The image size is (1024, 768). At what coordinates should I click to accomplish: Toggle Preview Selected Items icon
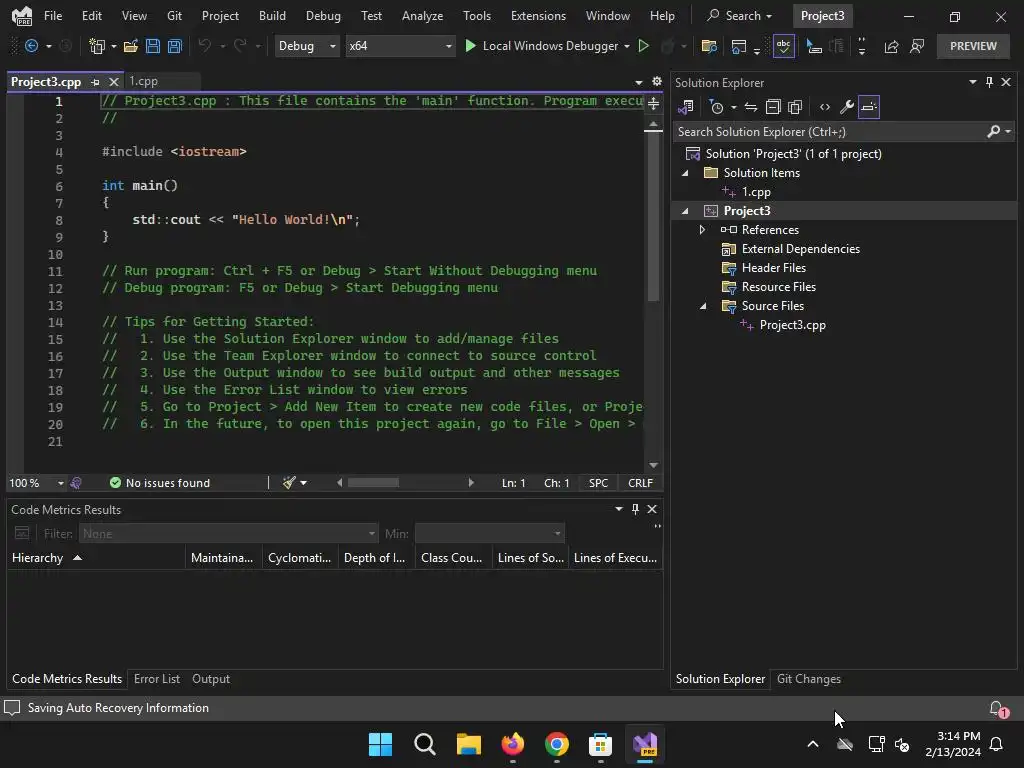click(x=869, y=107)
